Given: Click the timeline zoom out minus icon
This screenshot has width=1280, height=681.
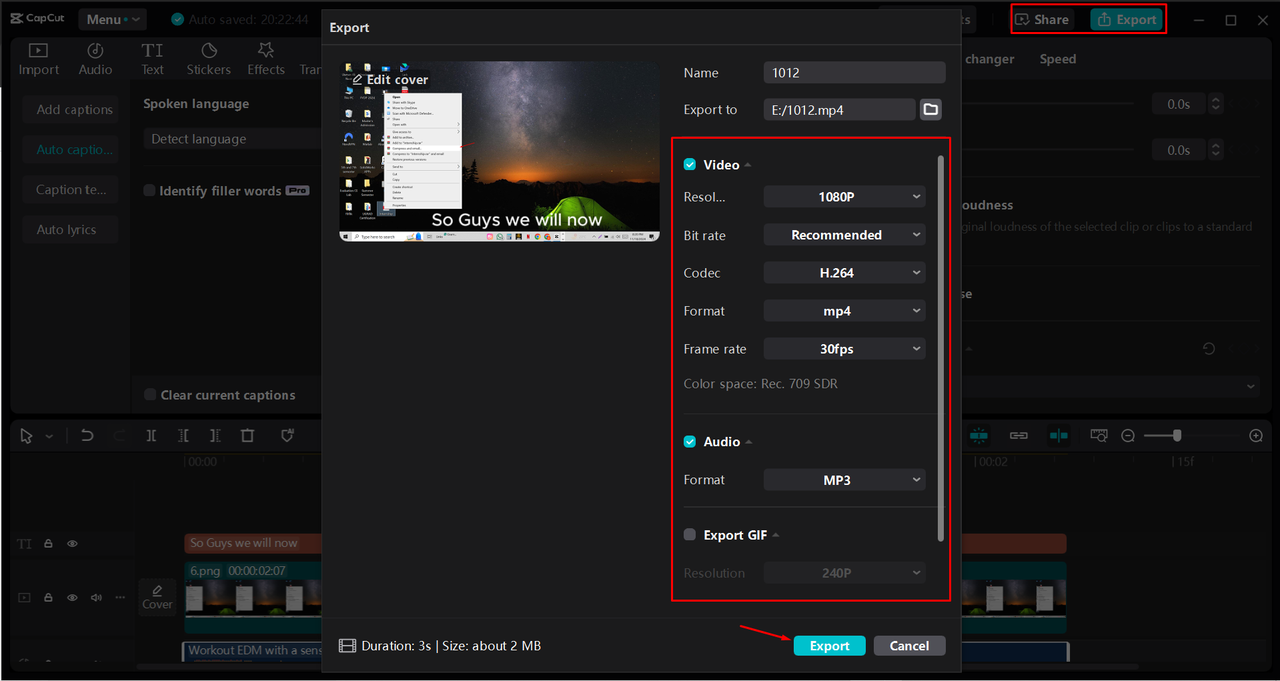Looking at the screenshot, I should pos(1128,436).
